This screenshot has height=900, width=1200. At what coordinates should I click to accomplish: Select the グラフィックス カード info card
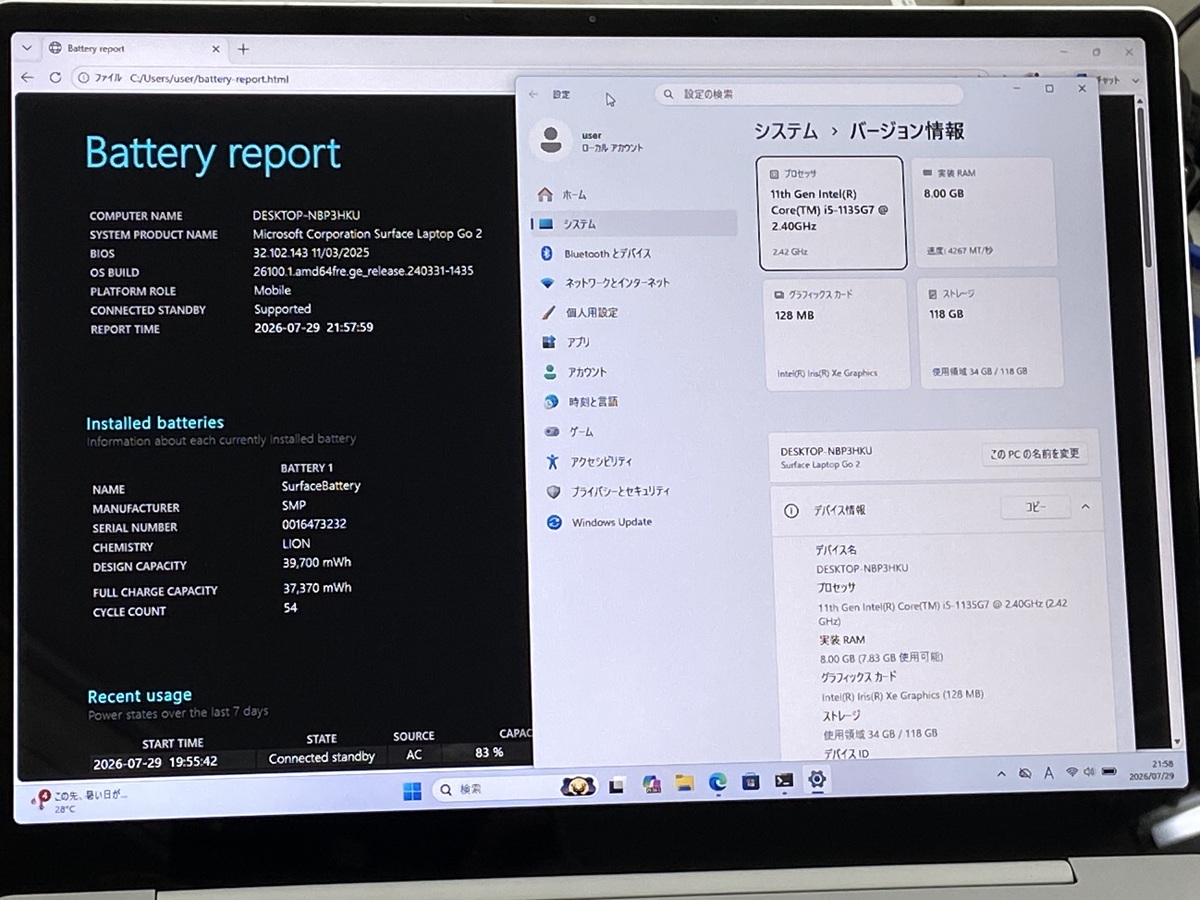pos(838,333)
